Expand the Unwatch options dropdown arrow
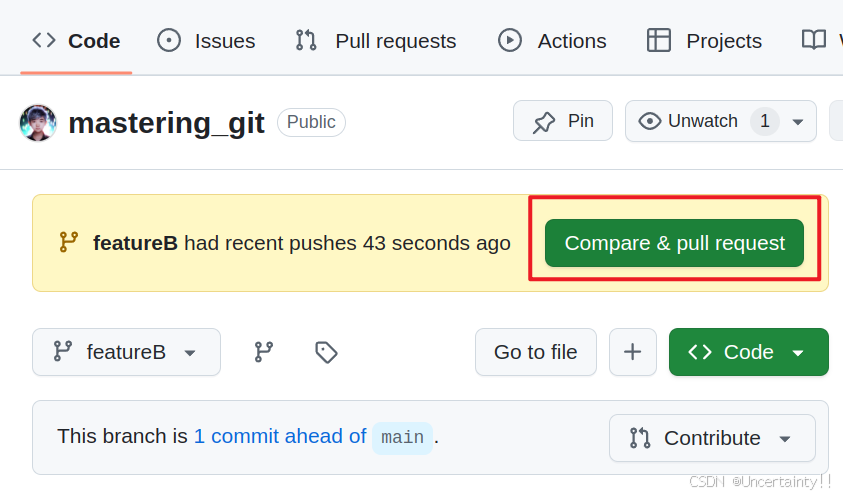Screen dimensions: 843x497 click(798, 122)
